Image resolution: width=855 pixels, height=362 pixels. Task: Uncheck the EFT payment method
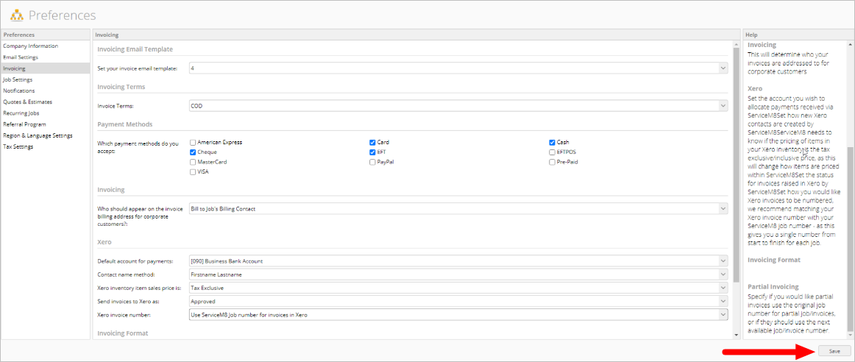pos(372,152)
